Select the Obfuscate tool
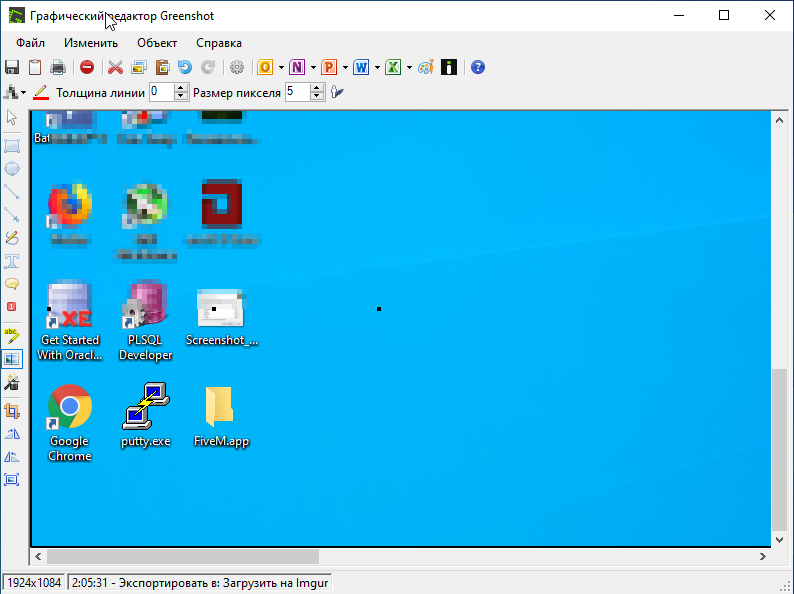Screen dimensions: 794x594 (x=12, y=359)
